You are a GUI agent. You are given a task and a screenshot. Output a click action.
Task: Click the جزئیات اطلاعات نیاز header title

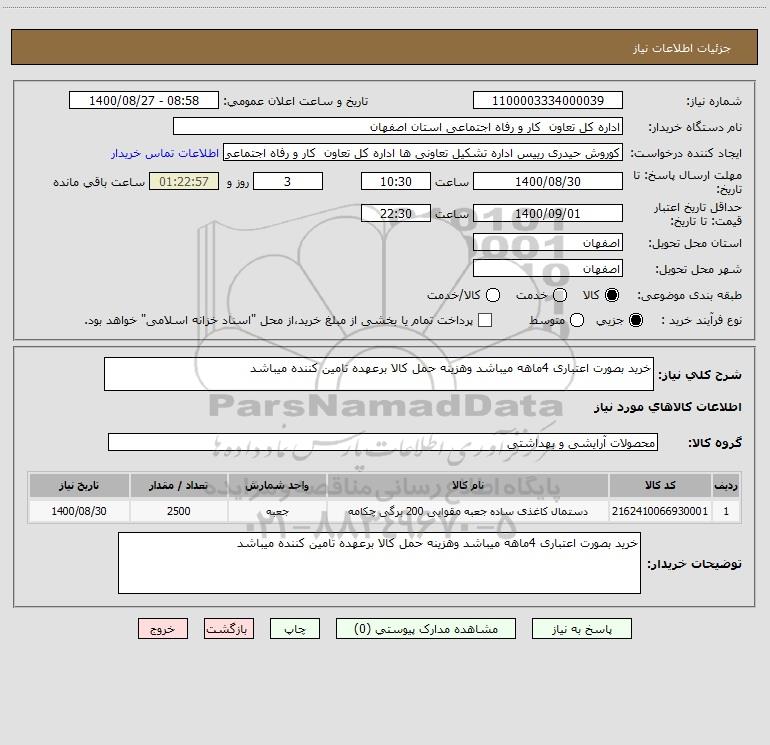click(x=681, y=48)
